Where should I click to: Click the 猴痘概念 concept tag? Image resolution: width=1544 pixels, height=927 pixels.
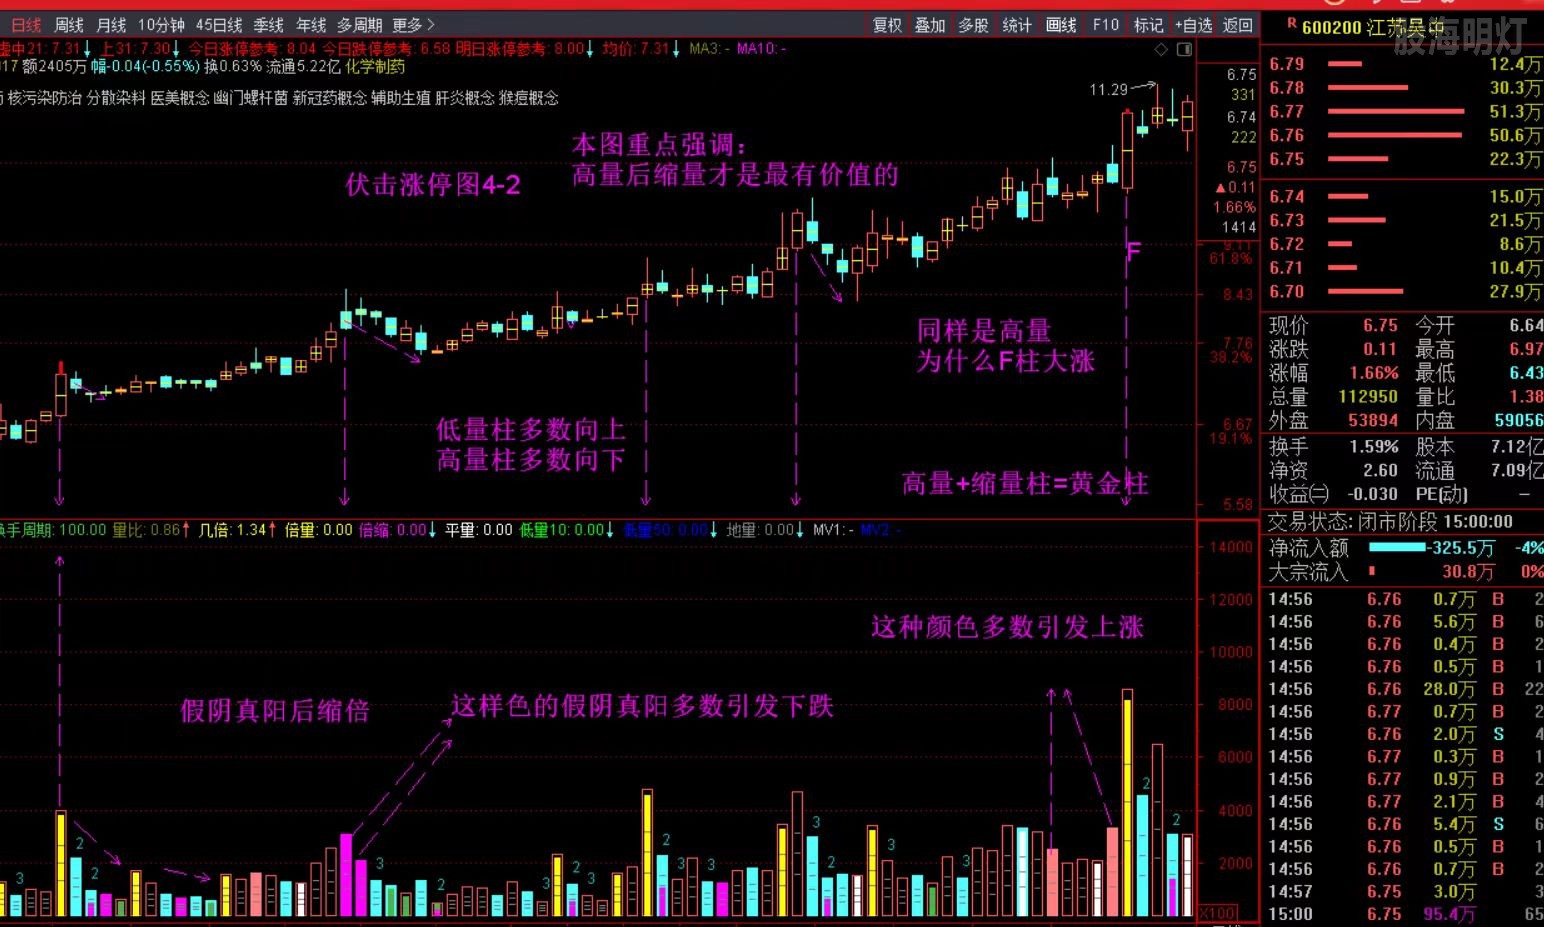[529, 98]
